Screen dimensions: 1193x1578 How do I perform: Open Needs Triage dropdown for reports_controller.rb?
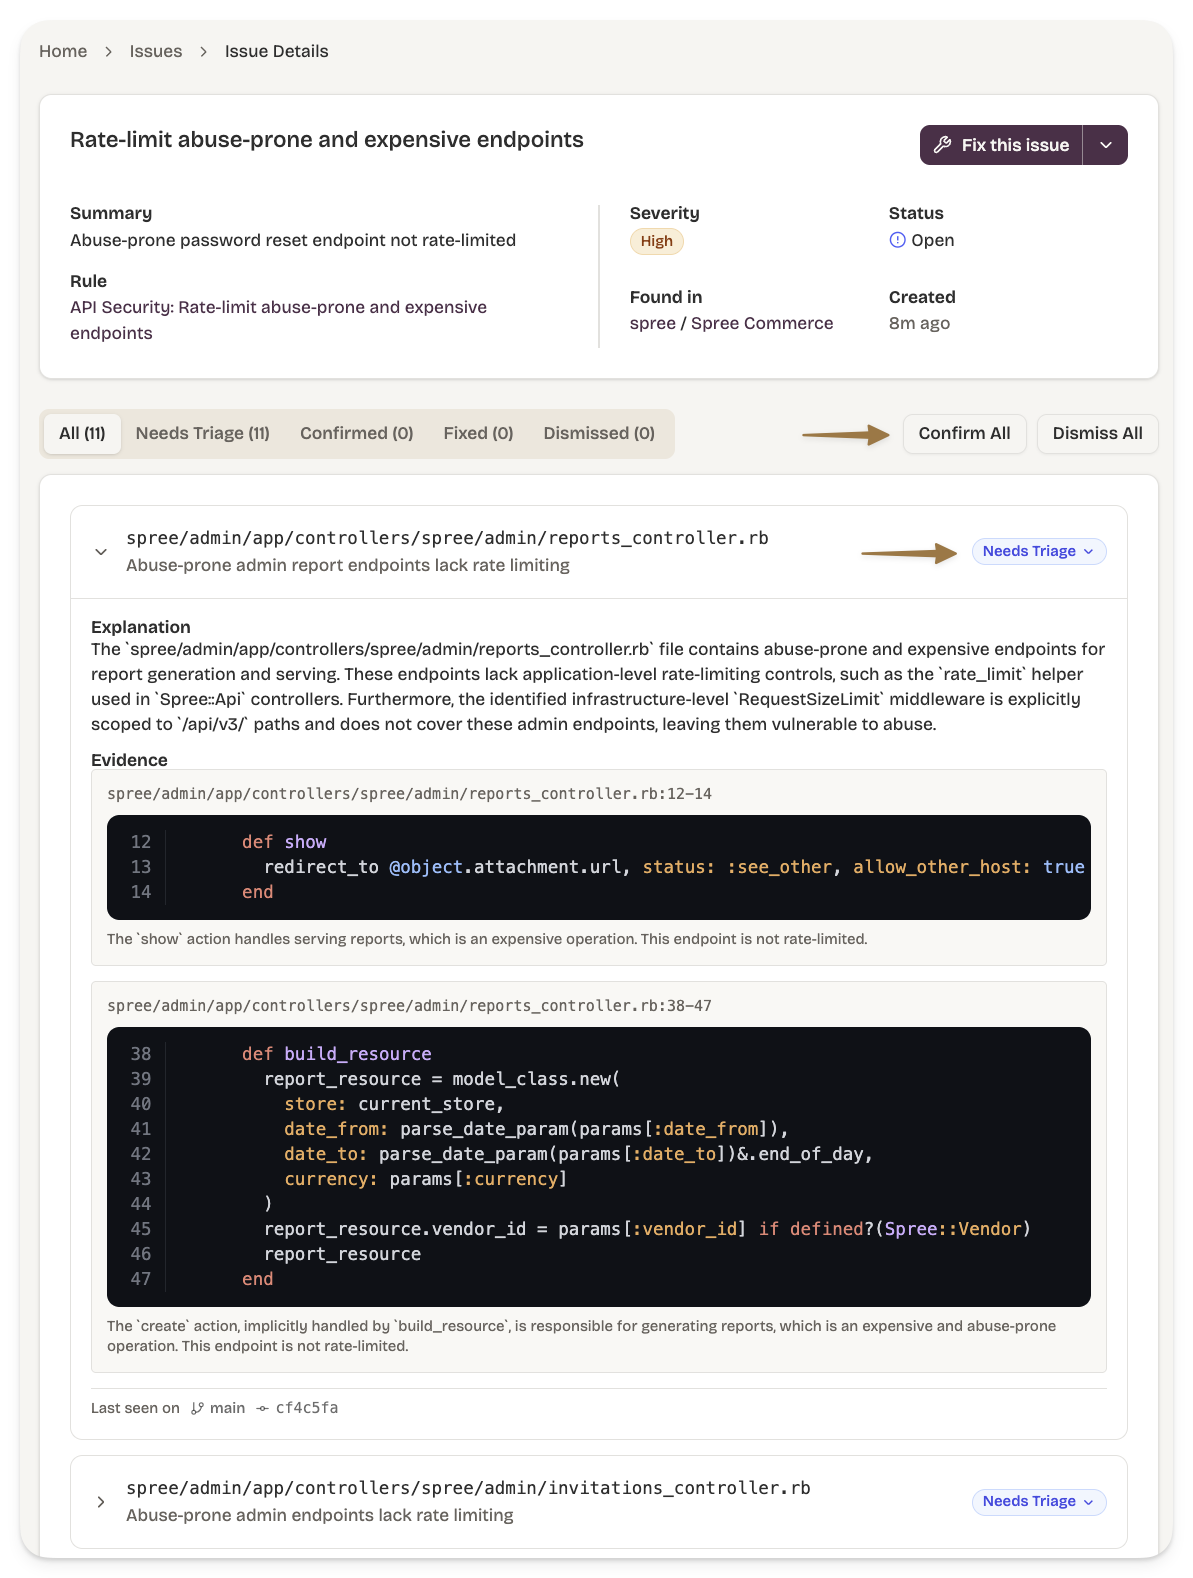coord(1039,551)
